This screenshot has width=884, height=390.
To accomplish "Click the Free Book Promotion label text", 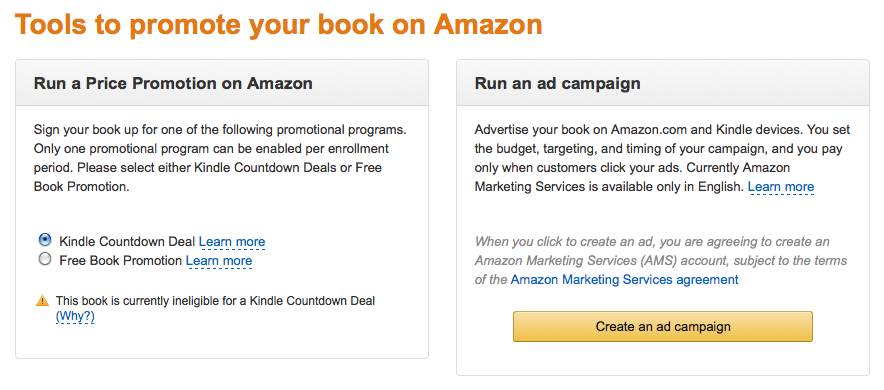I will [x=121, y=261].
